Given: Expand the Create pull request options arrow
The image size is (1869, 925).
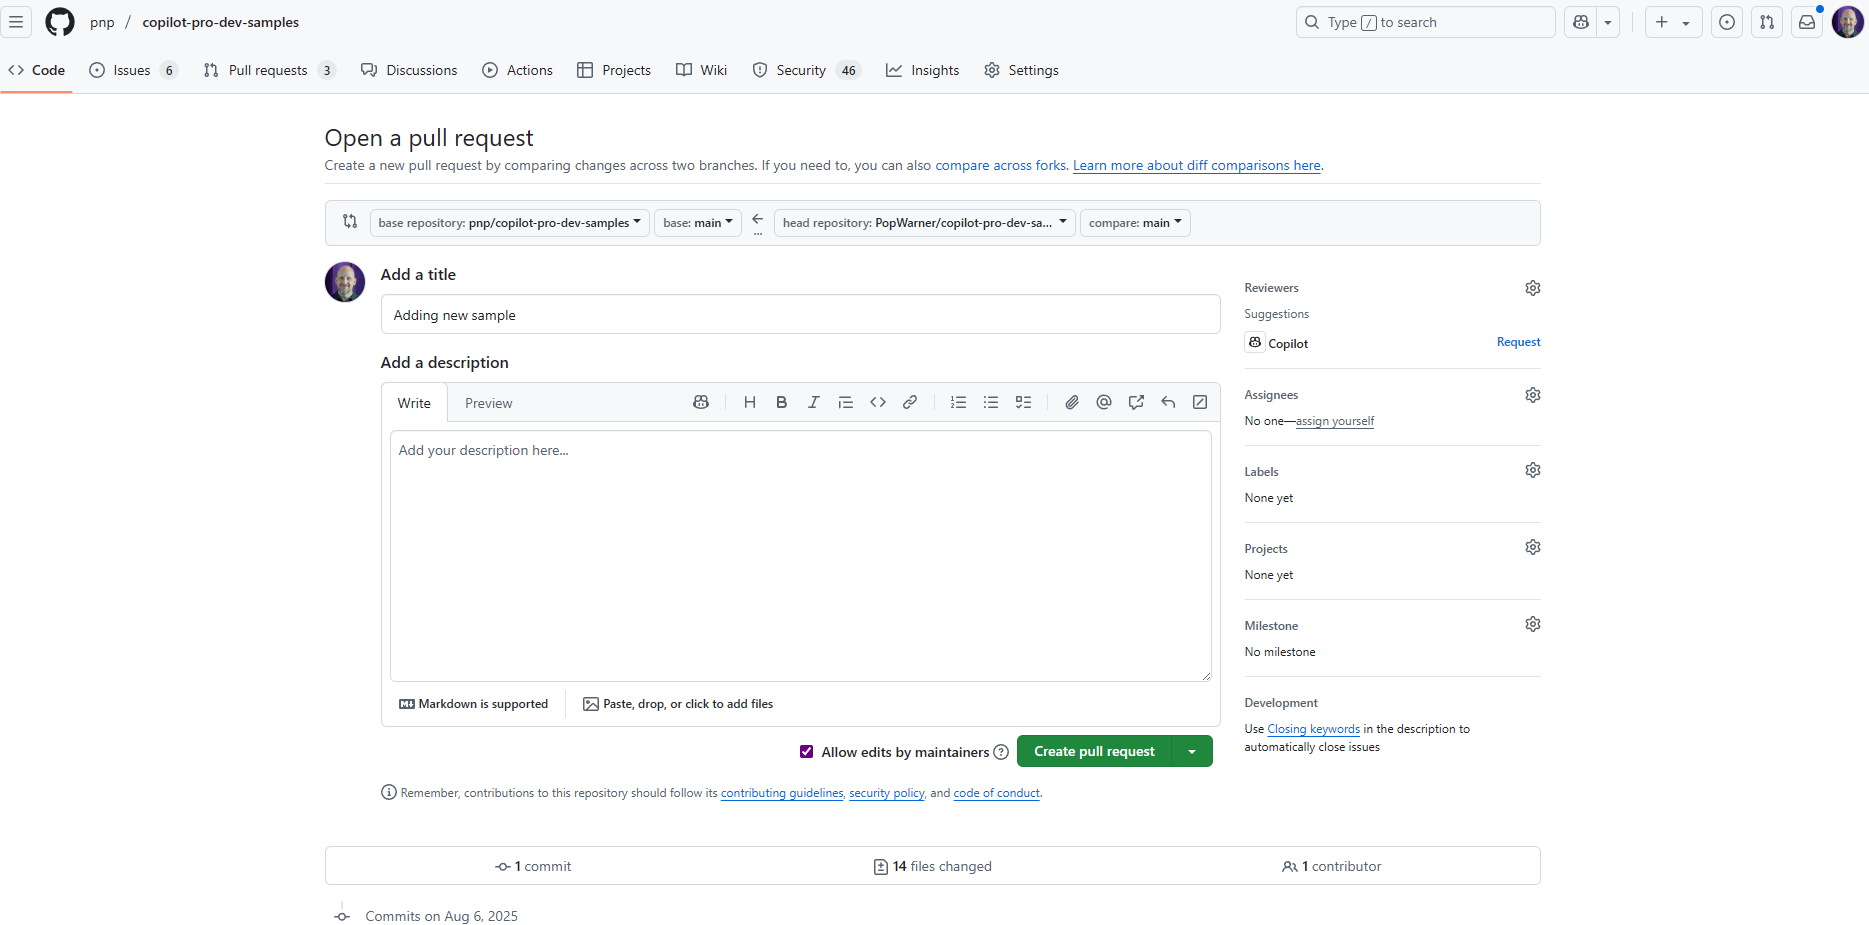Looking at the screenshot, I should [x=1192, y=751].
